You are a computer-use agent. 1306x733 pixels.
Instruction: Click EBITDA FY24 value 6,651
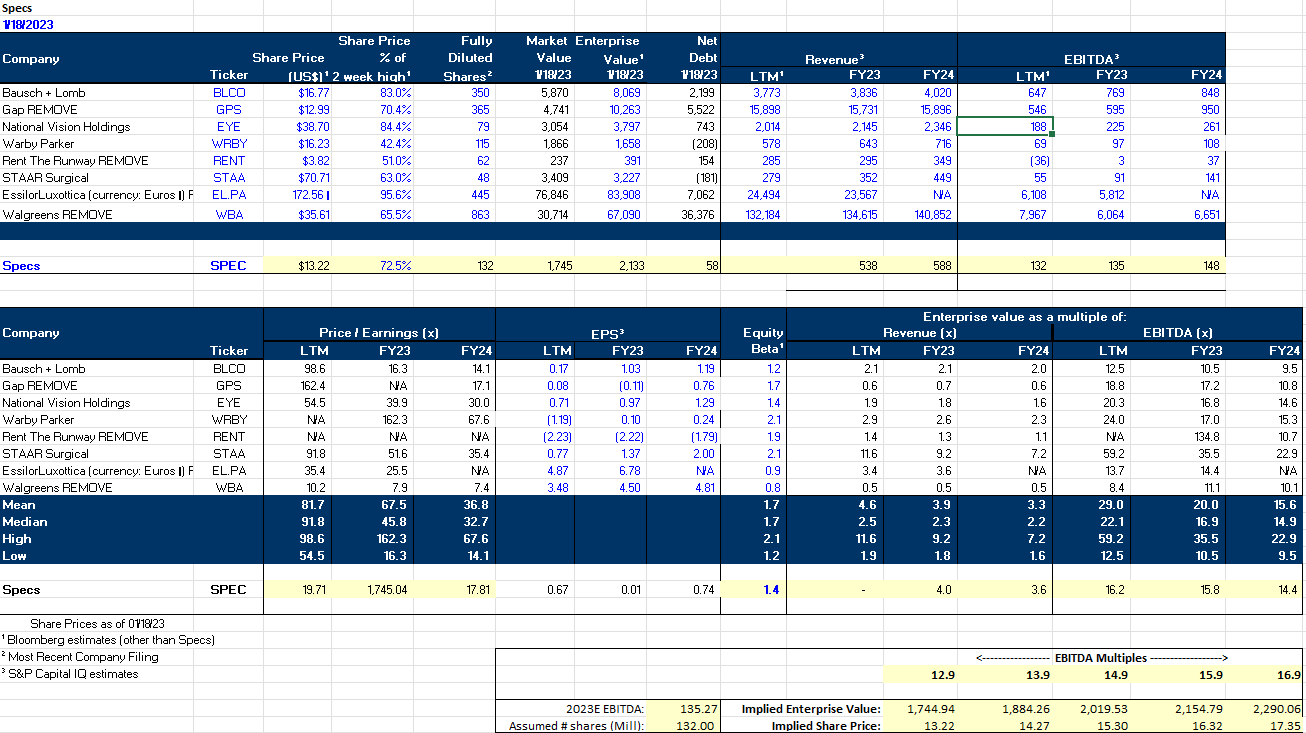click(x=1205, y=214)
